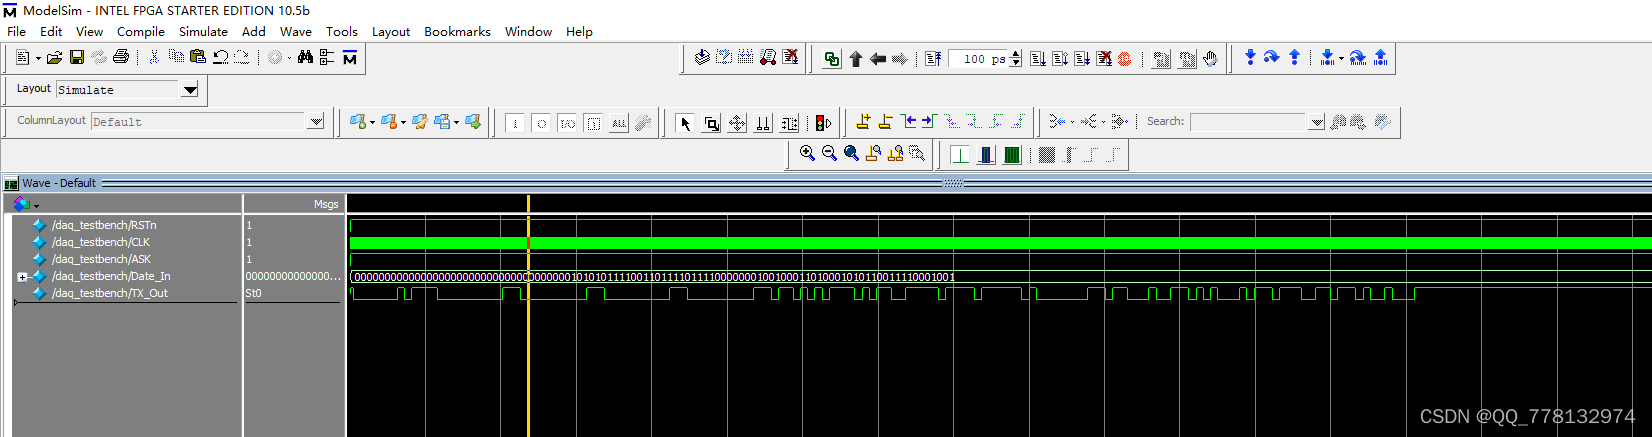Step over with the curved blue arrow
This screenshot has height=437, width=1652.
click(x=1272, y=58)
